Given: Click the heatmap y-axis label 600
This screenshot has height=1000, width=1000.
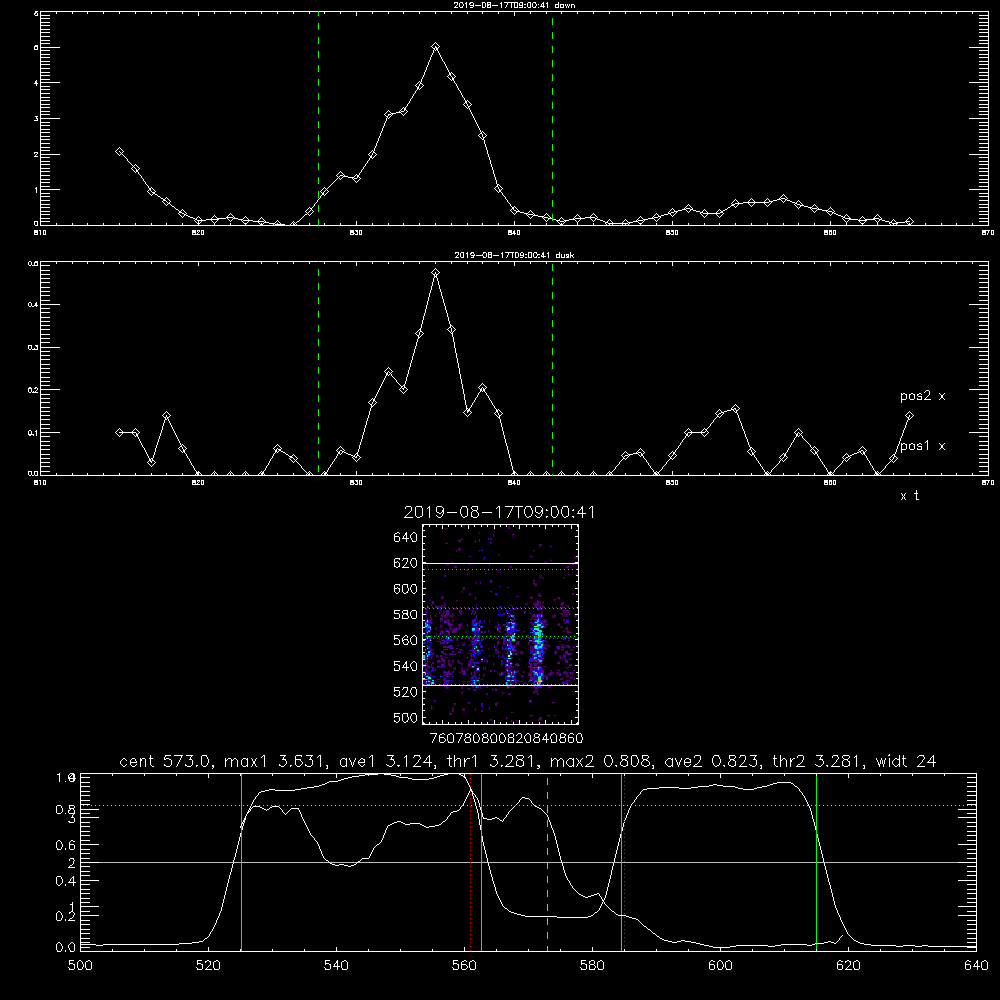Looking at the screenshot, I should [406, 589].
